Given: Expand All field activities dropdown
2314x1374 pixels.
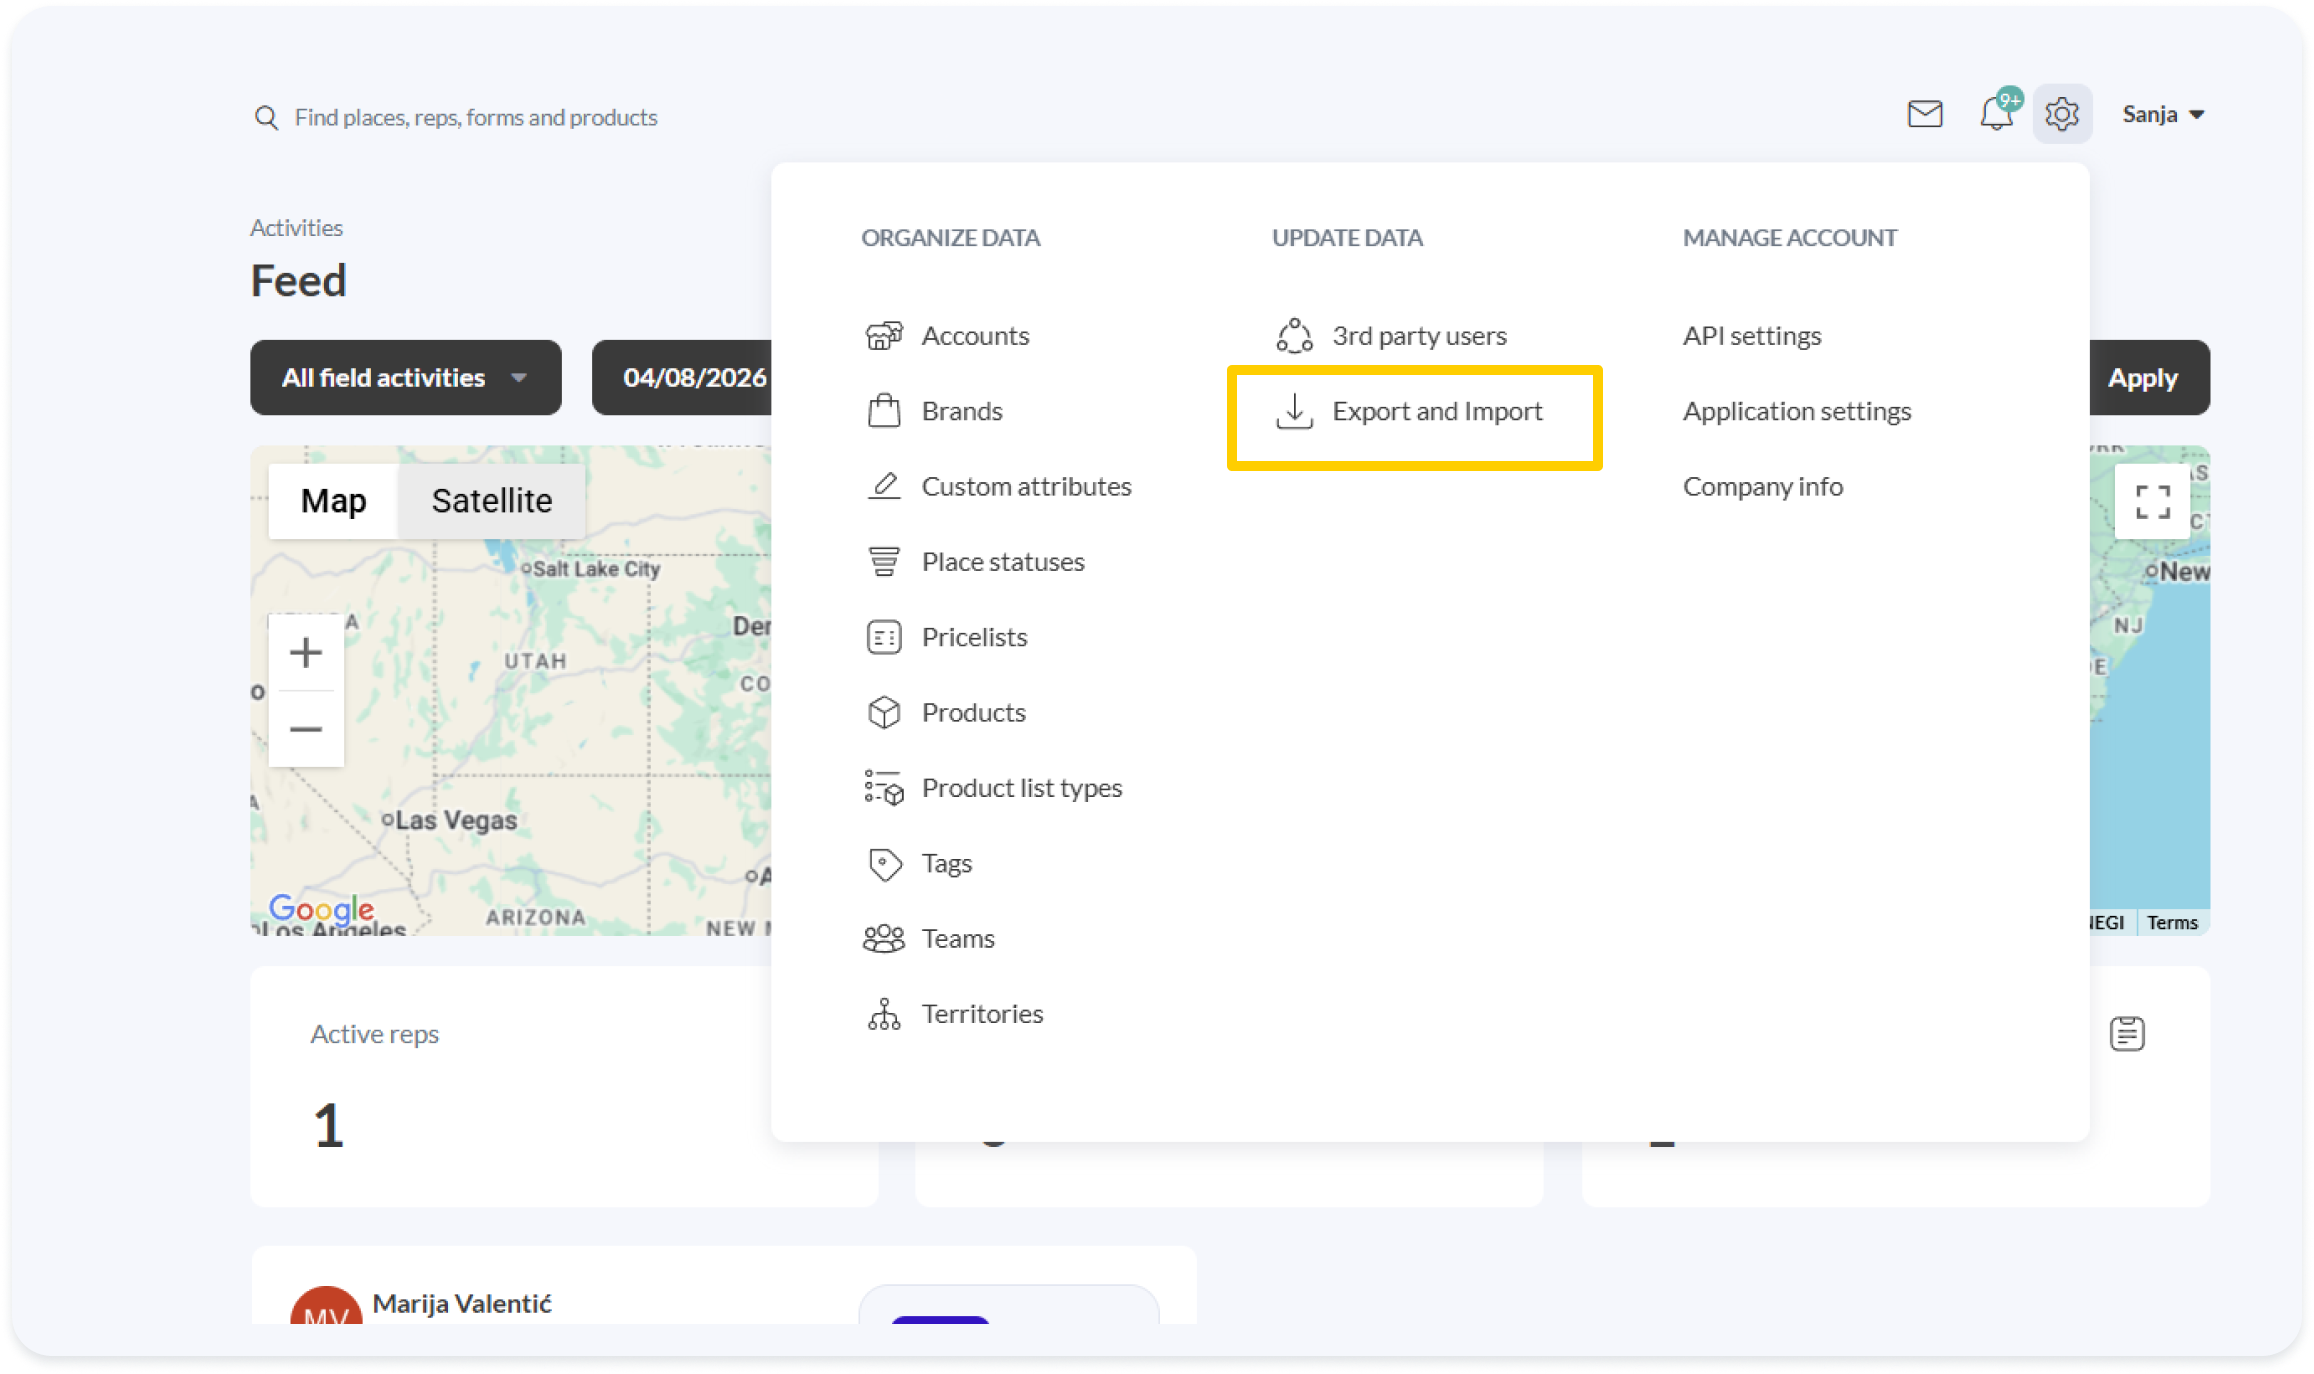Looking at the screenshot, I should 405,378.
